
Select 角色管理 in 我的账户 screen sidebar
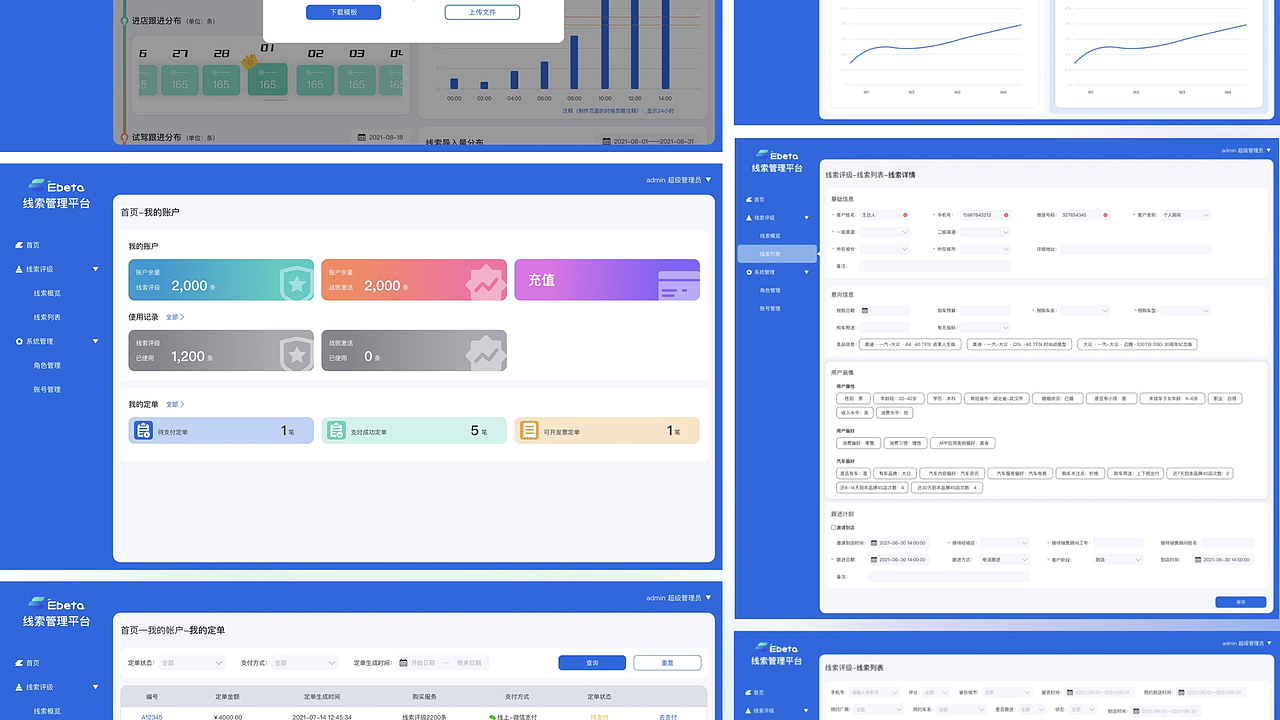click(x=47, y=365)
